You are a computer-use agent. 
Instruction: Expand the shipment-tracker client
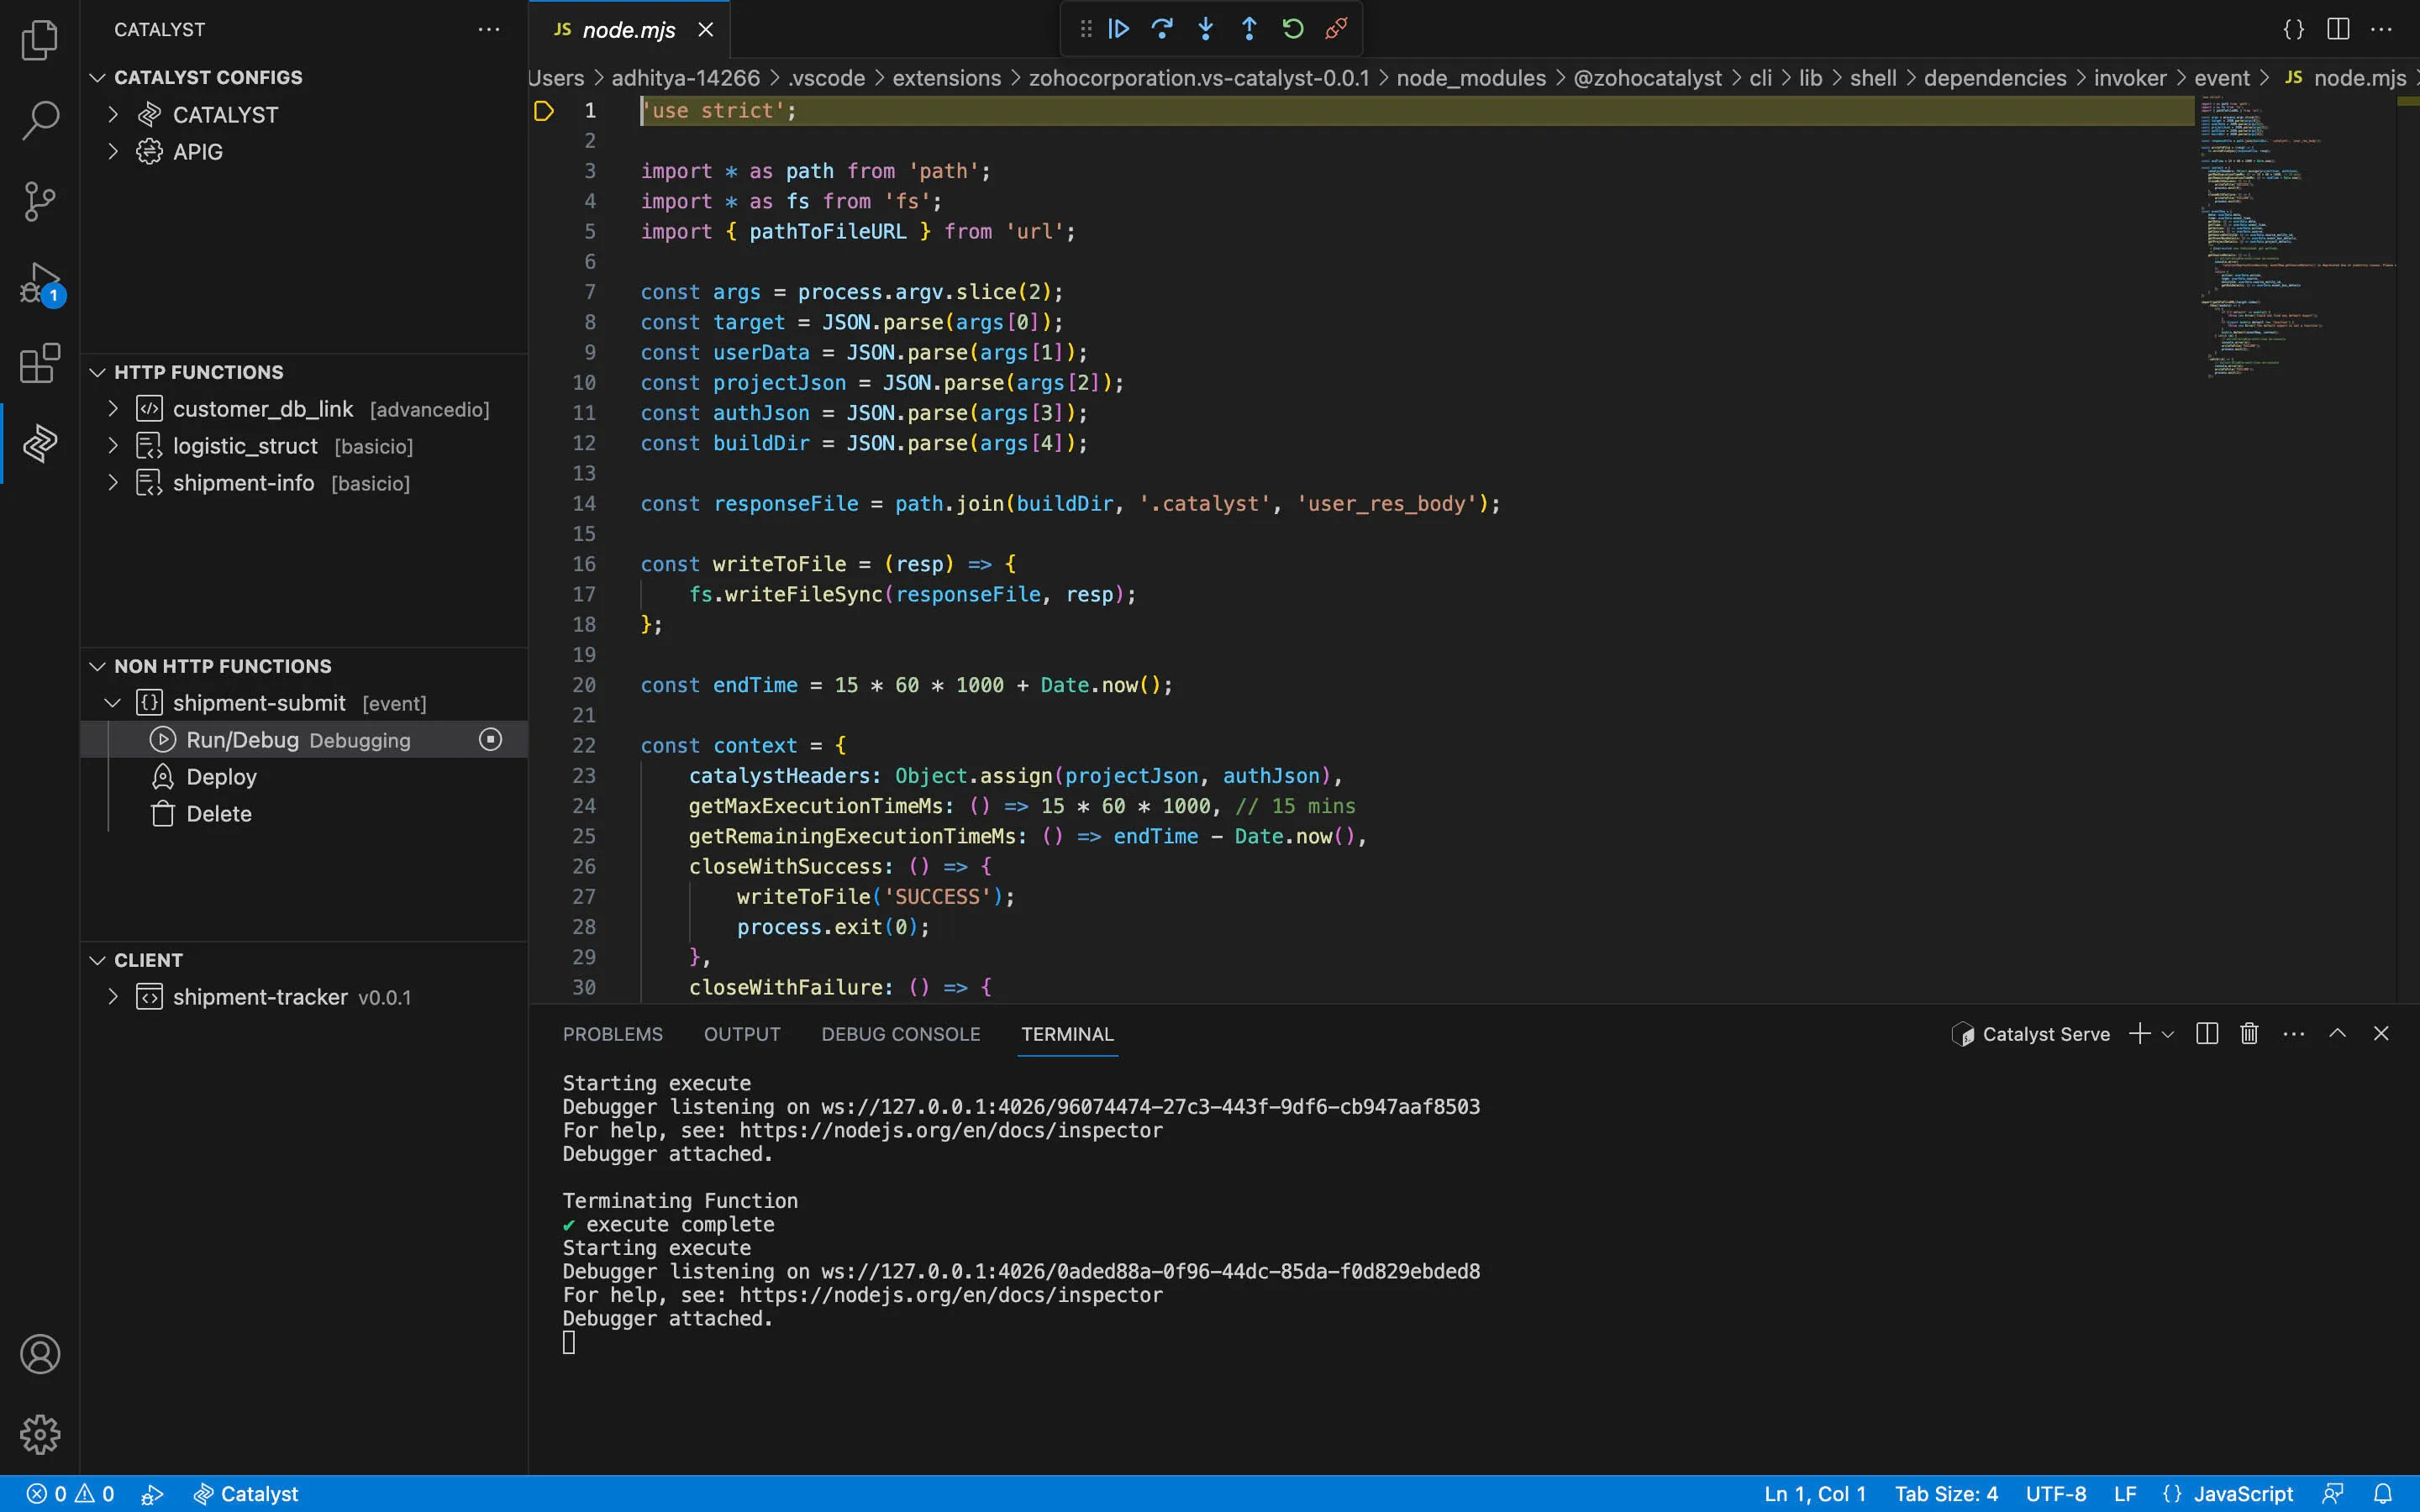point(113,996)
